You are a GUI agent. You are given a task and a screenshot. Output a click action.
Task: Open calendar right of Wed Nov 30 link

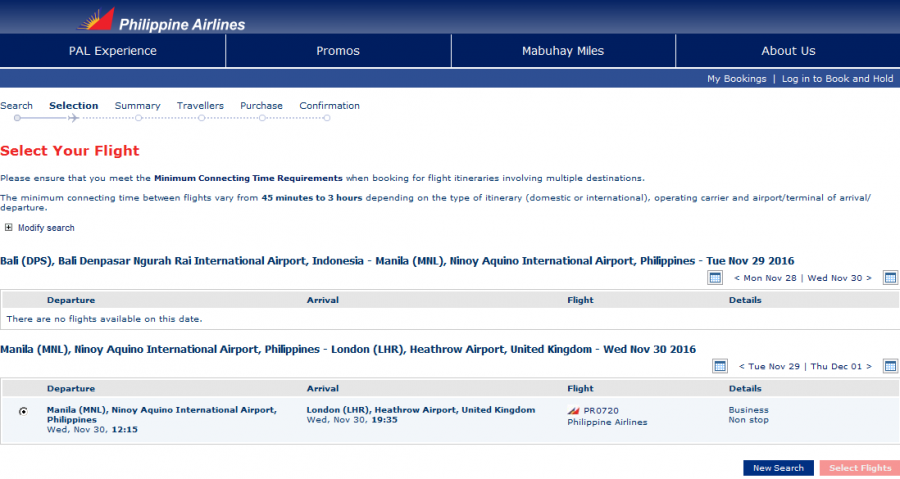point(890,278)
